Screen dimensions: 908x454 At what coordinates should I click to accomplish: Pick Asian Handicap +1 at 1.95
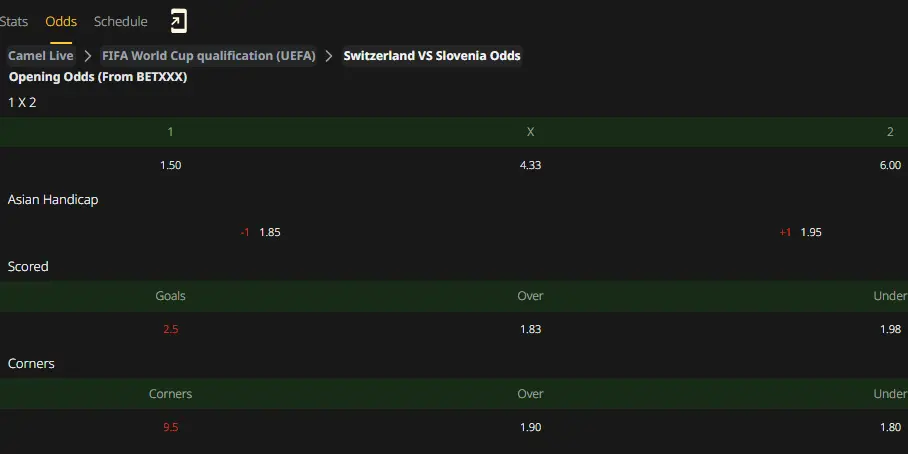800,232
